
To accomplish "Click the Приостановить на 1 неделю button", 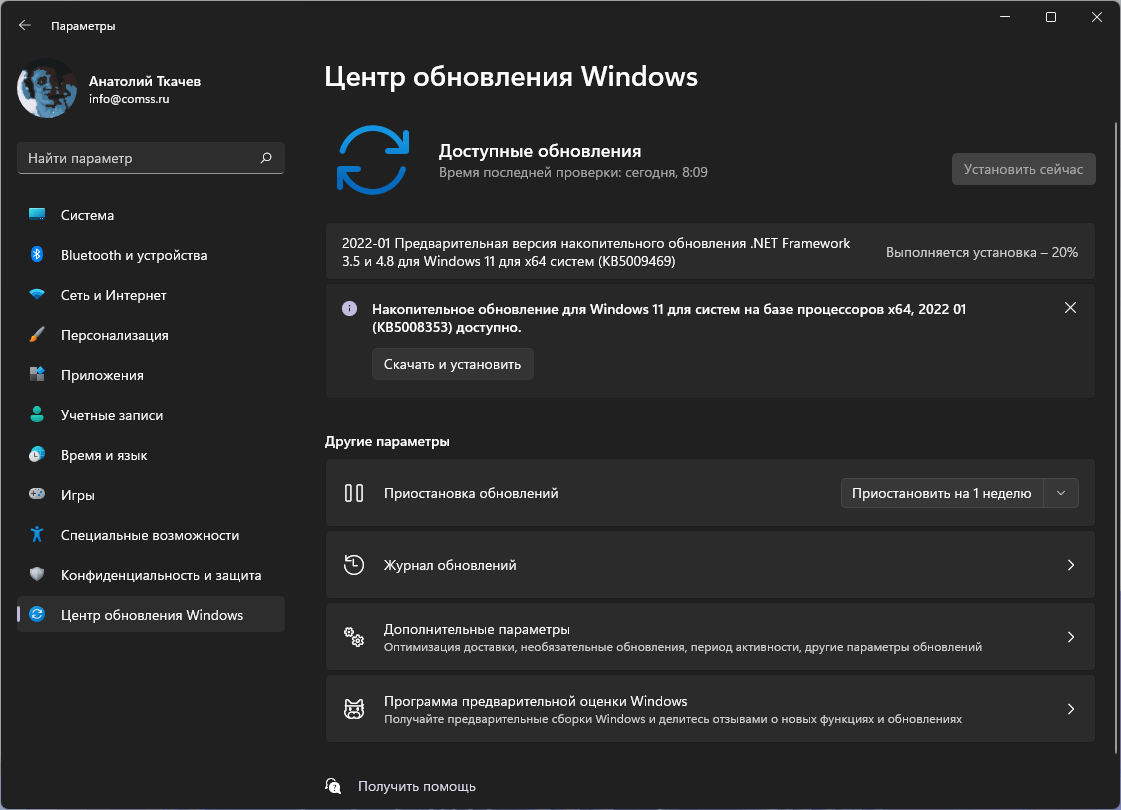I will click(x=941, y=493).
